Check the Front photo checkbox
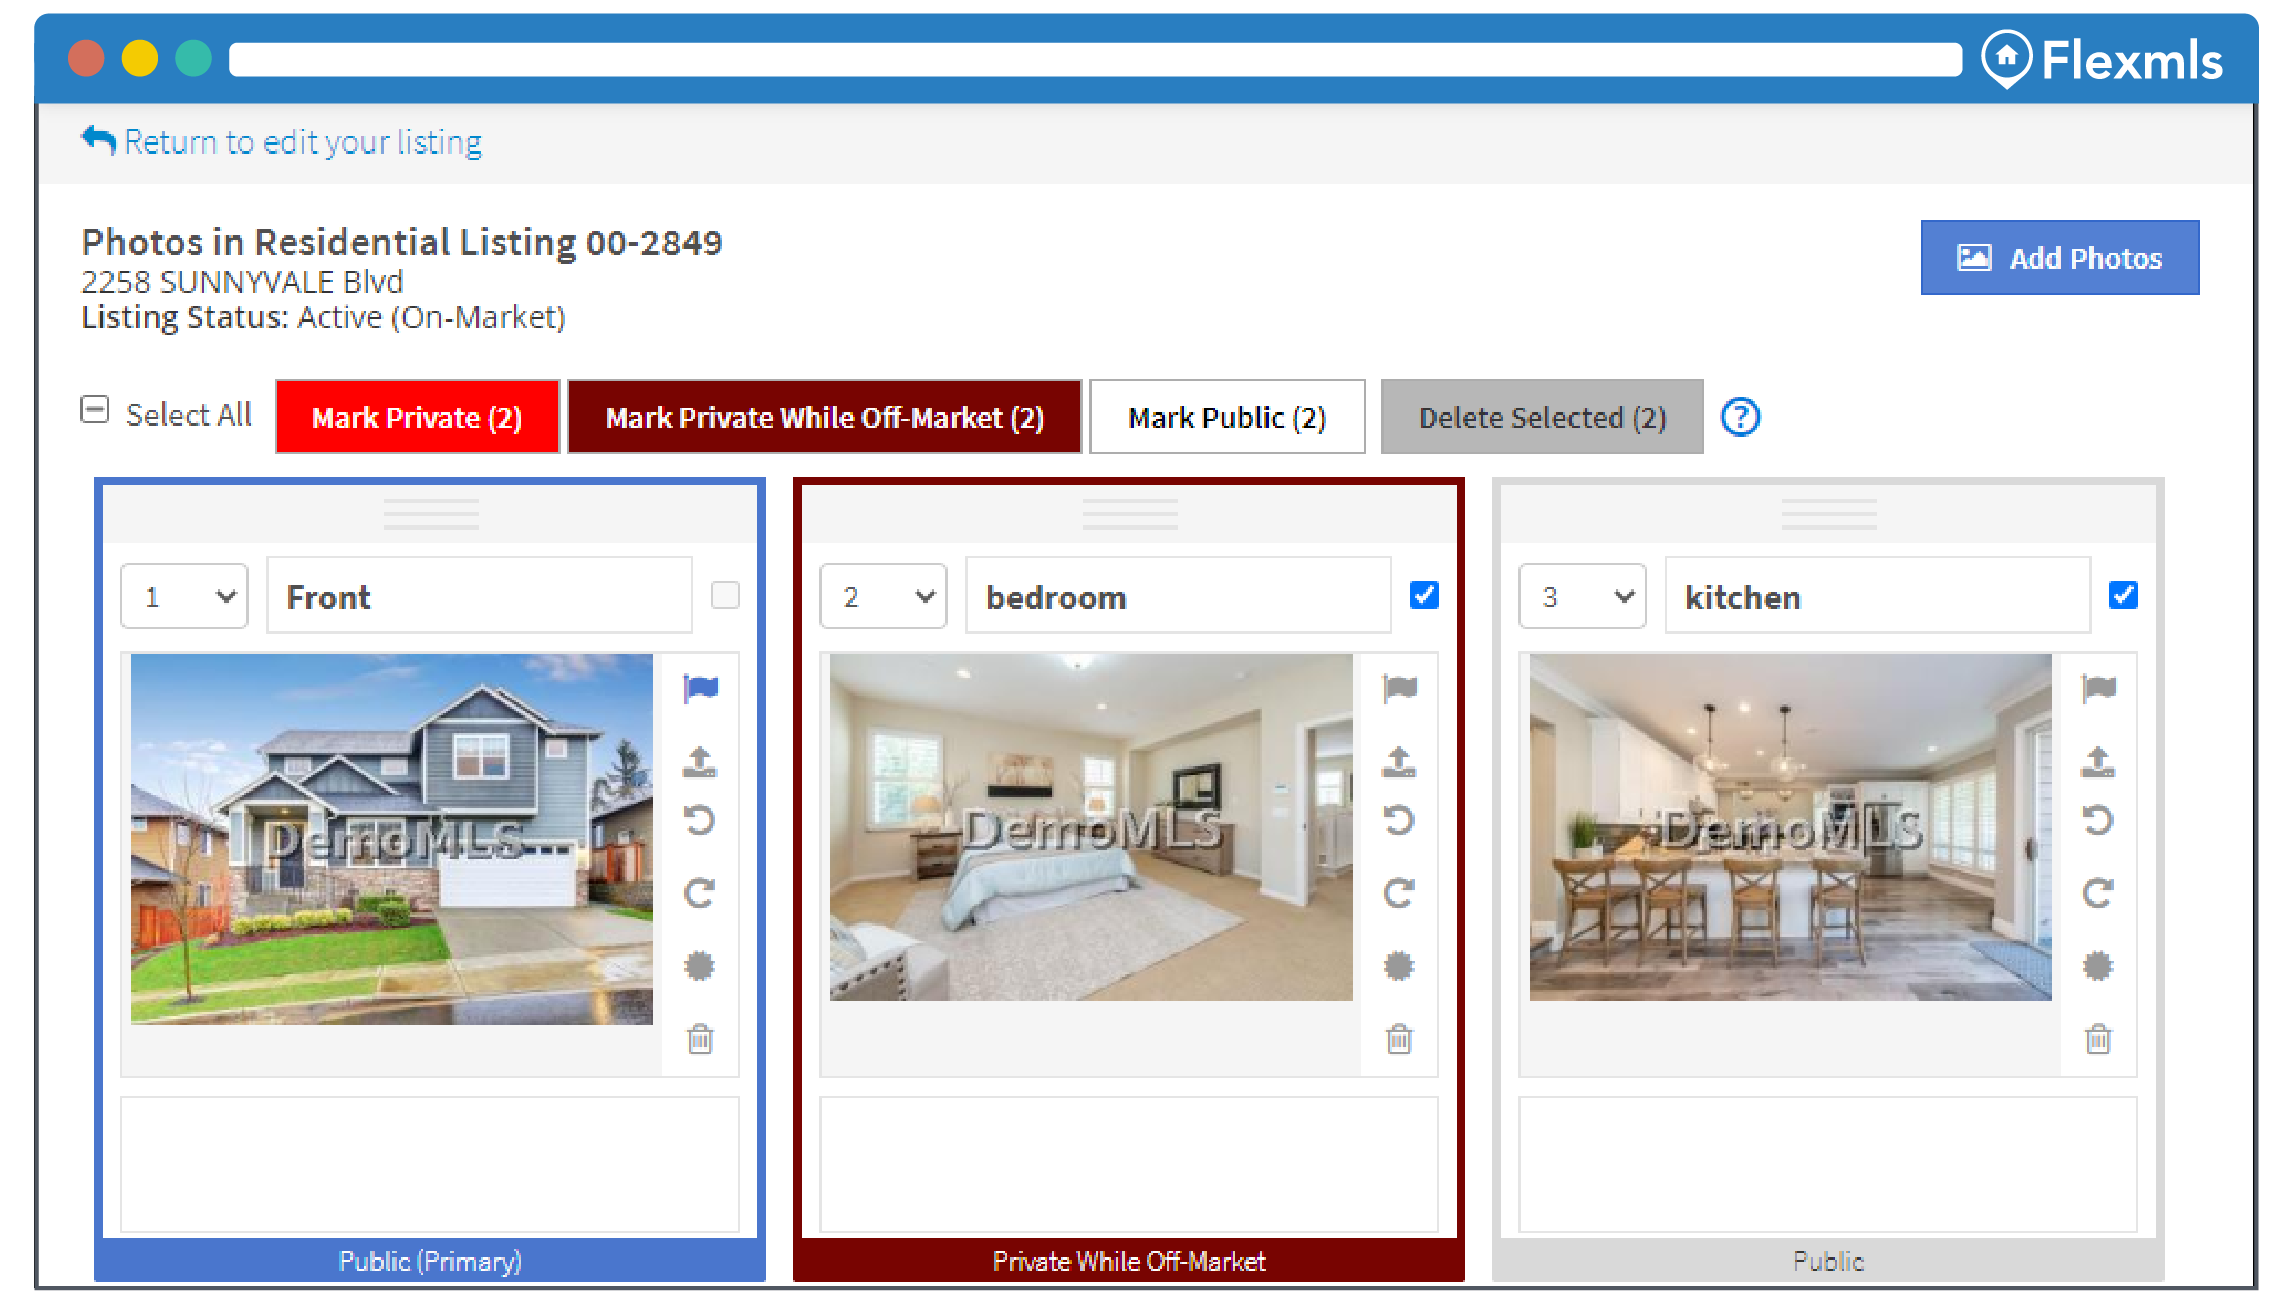2293x1310 pixels. (725, 595)
